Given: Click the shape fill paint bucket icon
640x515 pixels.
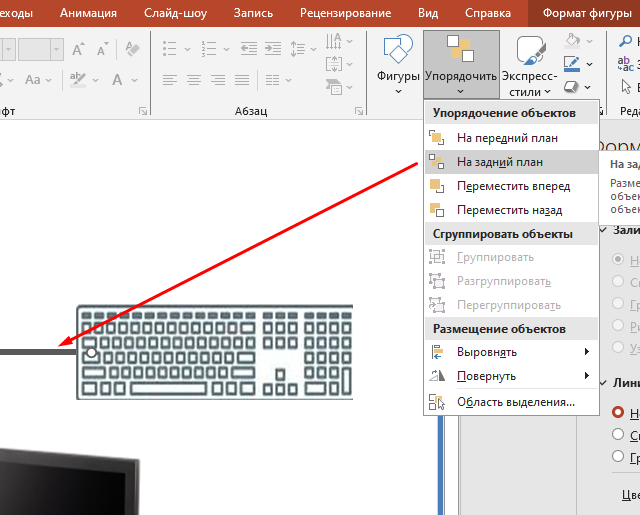Looking at the screenshot, I should pos(573,41).
